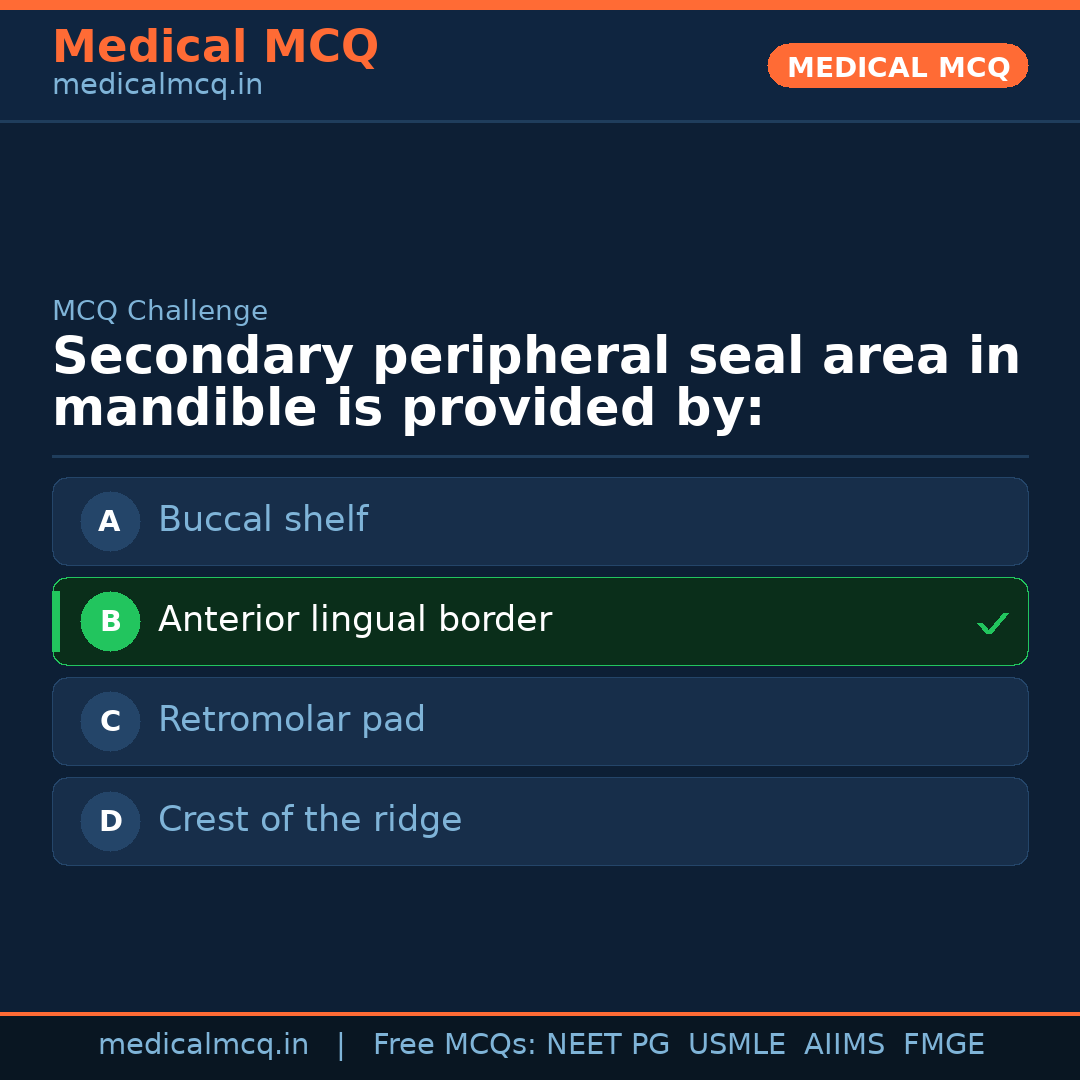1080x1080 pixels.
Task: Choose Retromolar pad as the answer
Action: click(x=540, y=721)
